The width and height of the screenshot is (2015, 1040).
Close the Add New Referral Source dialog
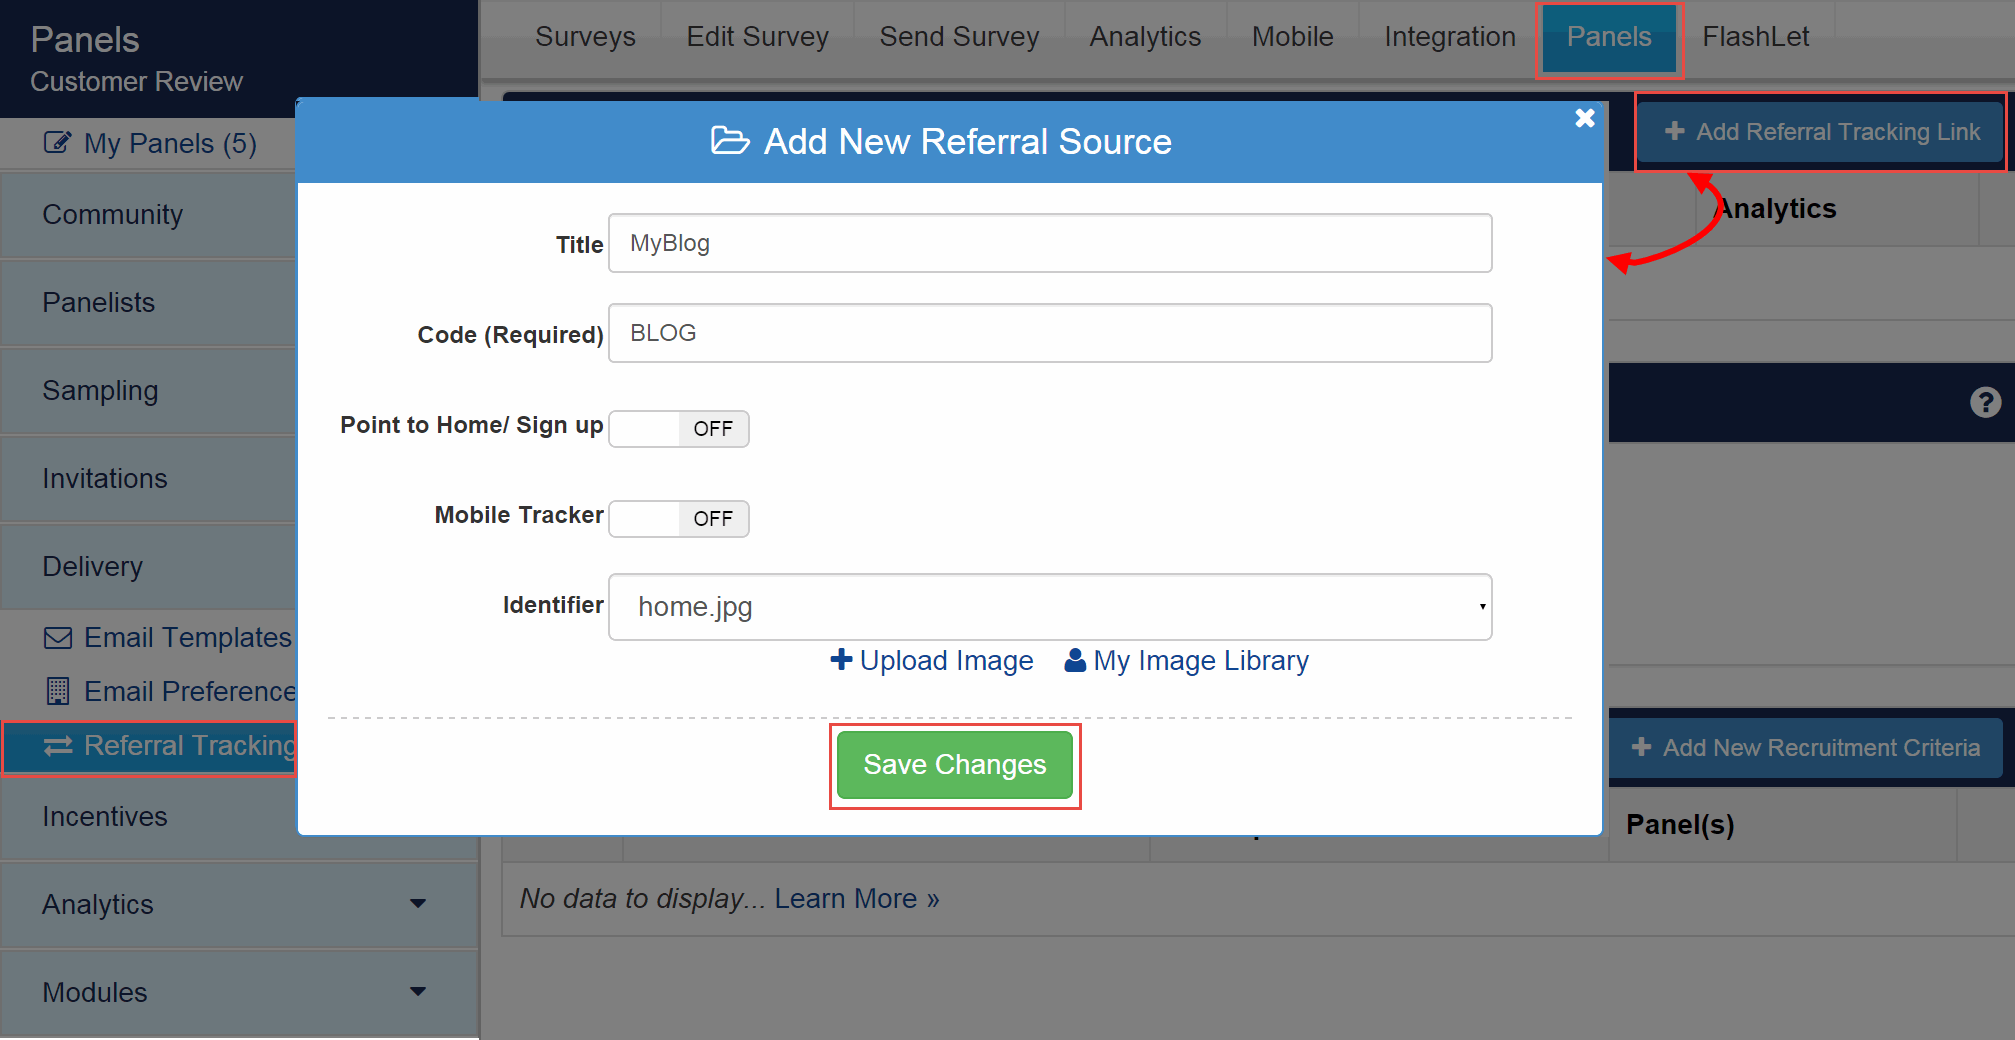pos(1584,118)
